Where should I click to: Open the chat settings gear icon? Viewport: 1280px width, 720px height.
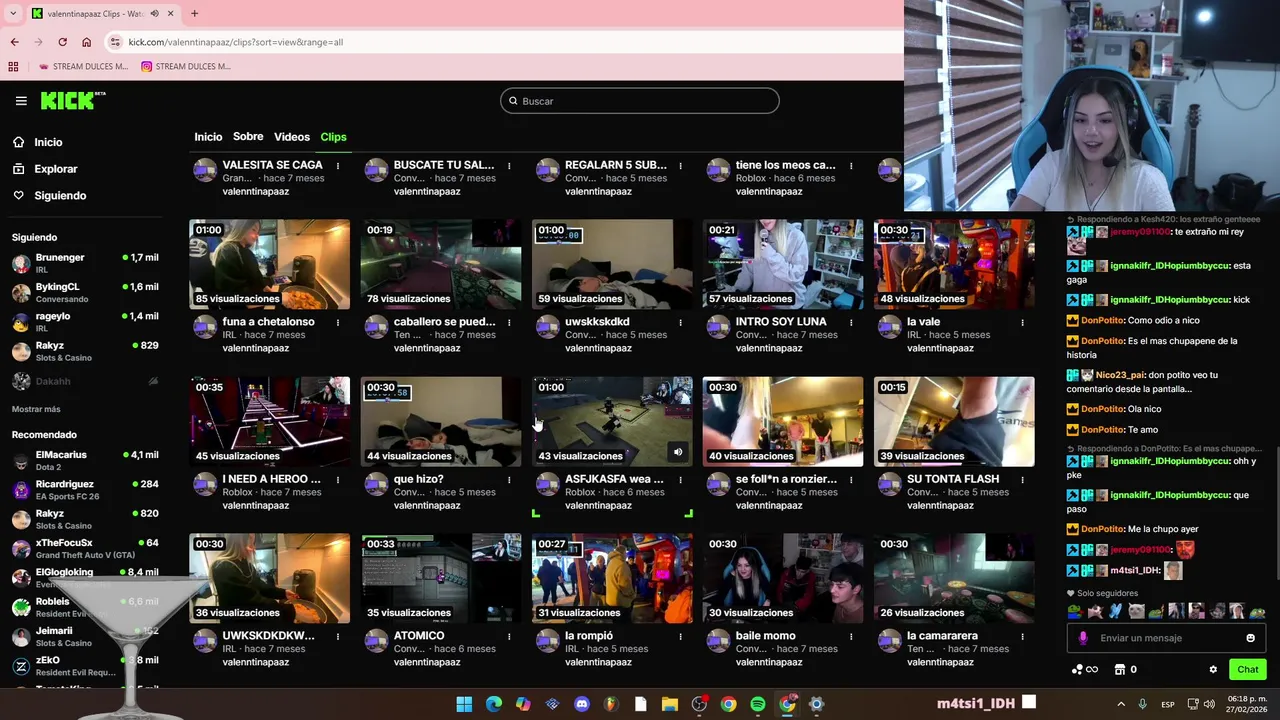coord(1213,670)
